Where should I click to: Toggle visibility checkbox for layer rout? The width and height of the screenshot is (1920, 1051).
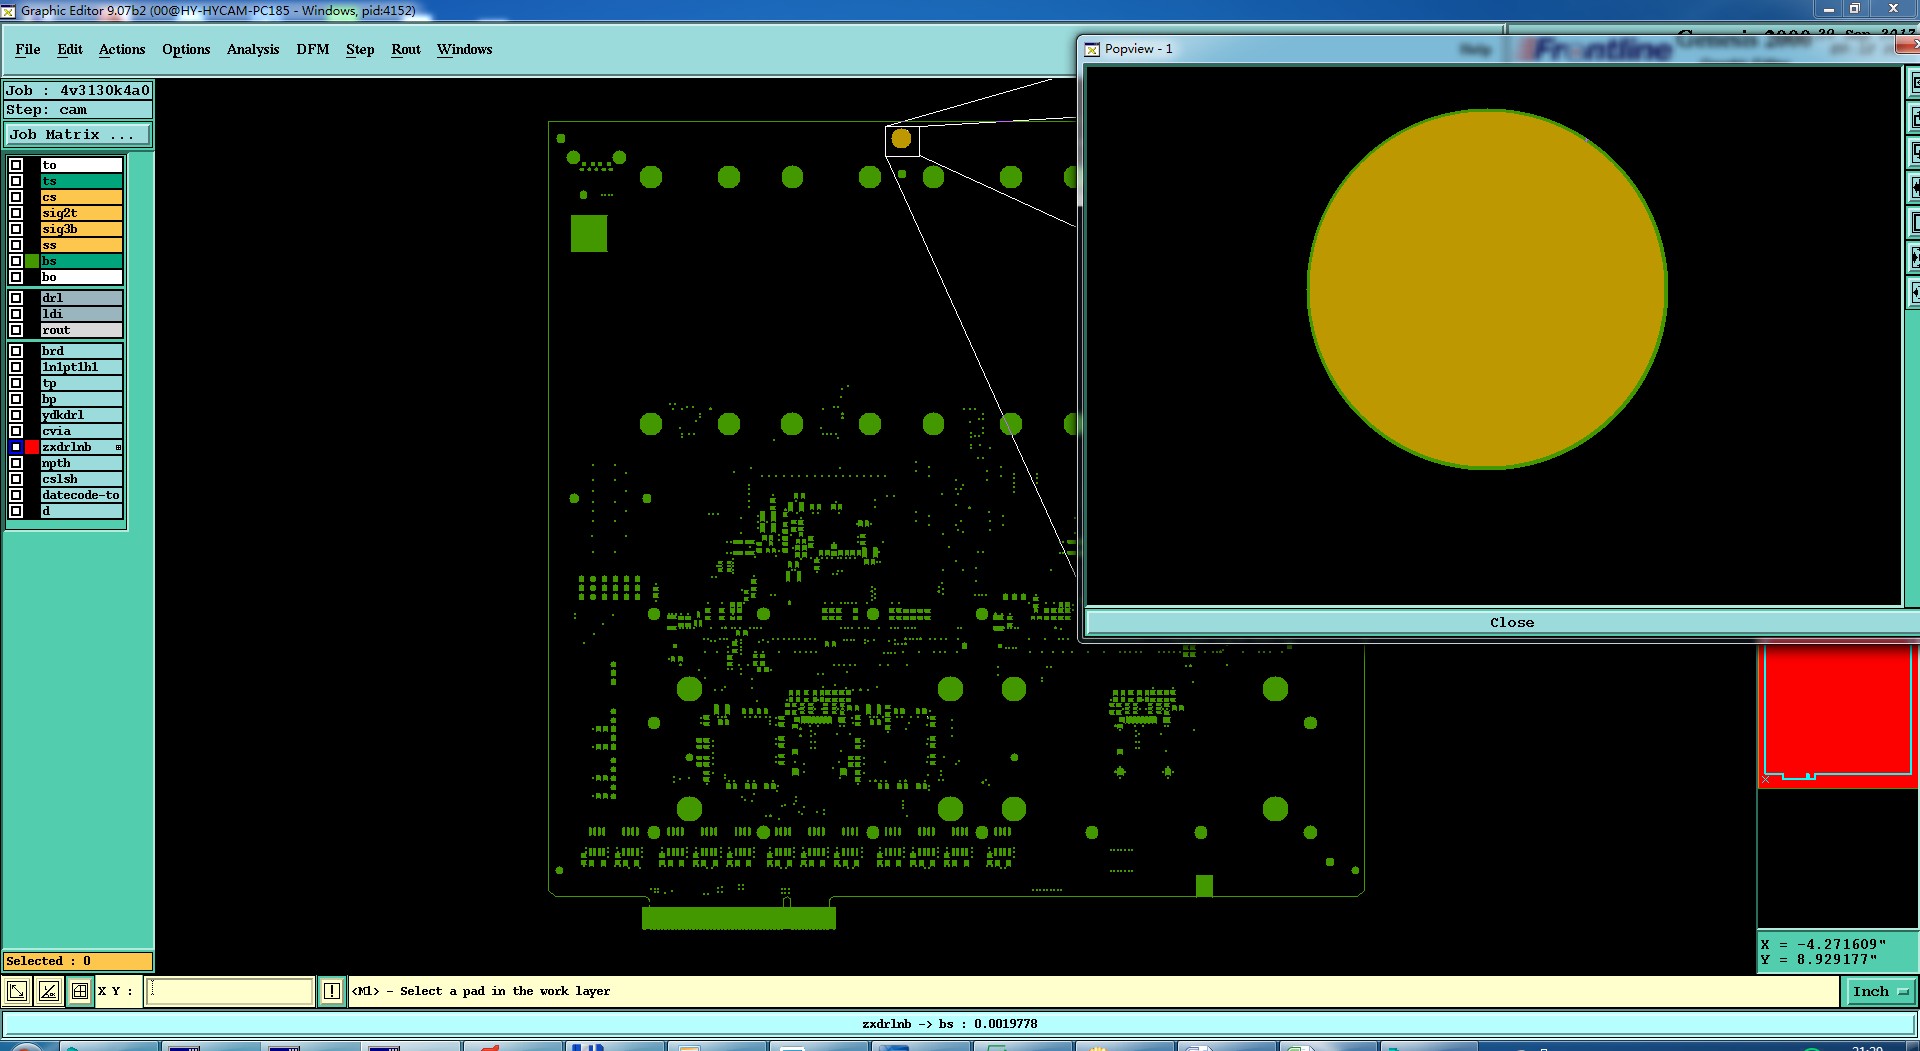pyautogui.click(x=16, y=330)
